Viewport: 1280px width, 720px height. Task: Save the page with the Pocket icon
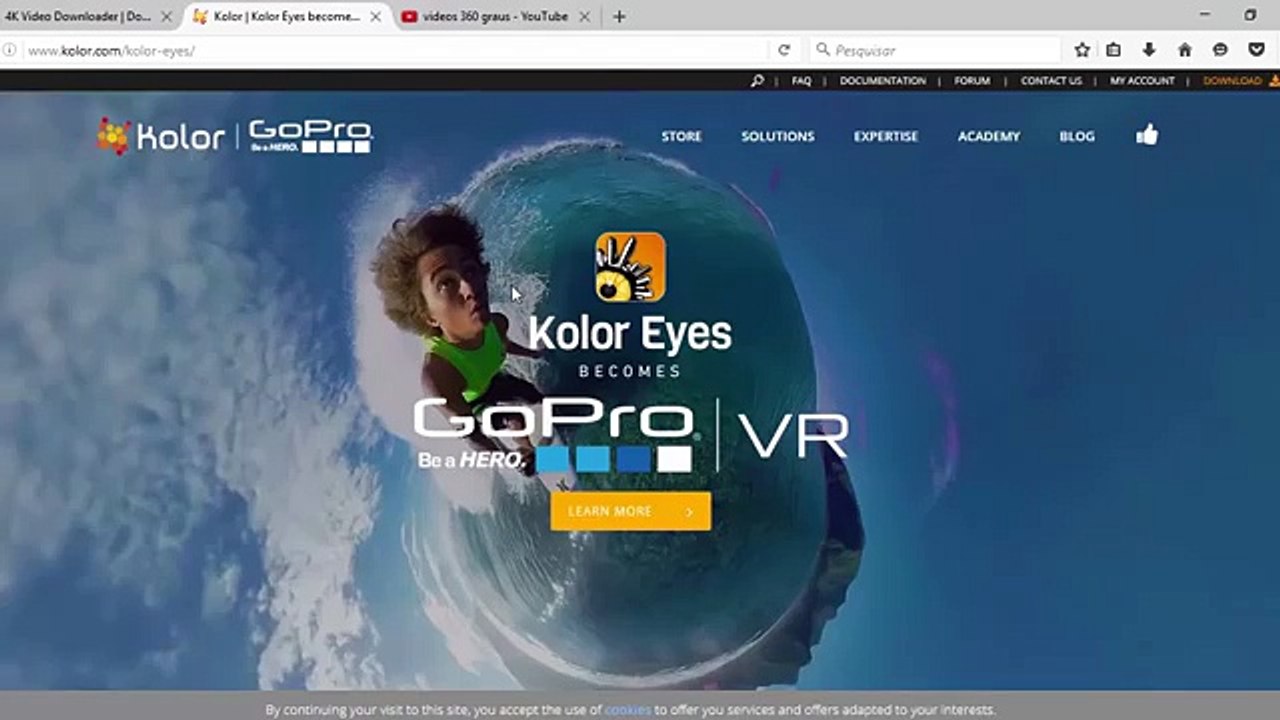(1257, 50)
